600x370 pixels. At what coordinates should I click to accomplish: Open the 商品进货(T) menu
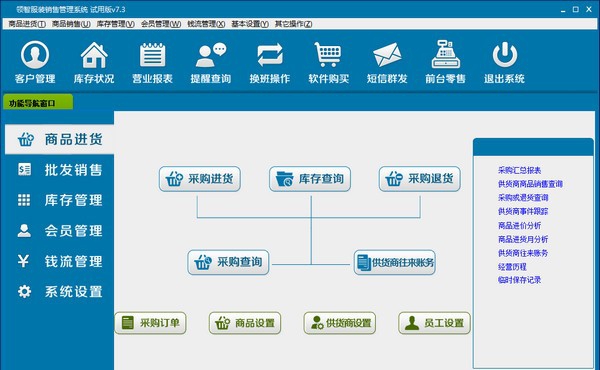pyautogui.click(x=27, y=24)
